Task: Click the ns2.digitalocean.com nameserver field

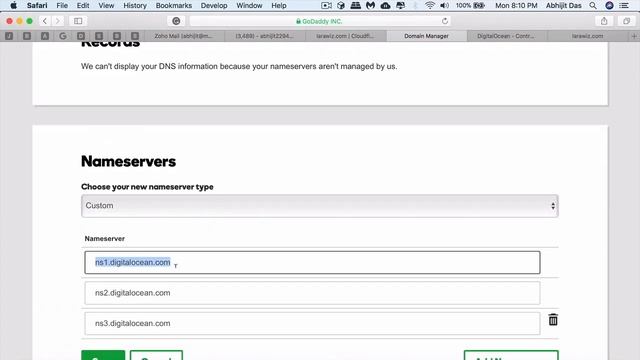Action: (312, 293)
